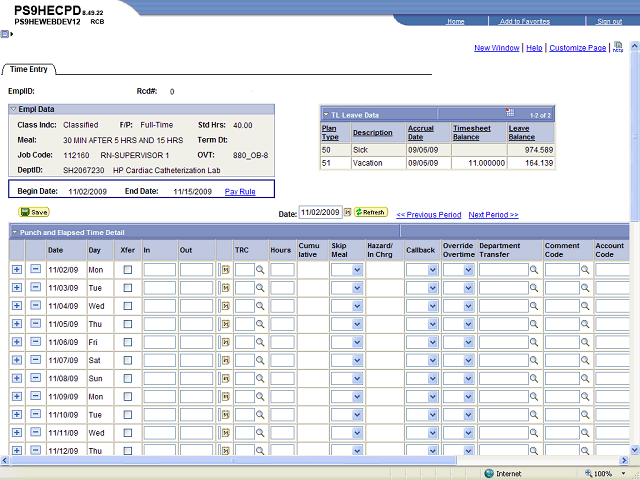Image resolution: width=640 pixels, height=480 pixels.
Task: Remove the 11/11/09 Wed row
Action: pos(36,432)
